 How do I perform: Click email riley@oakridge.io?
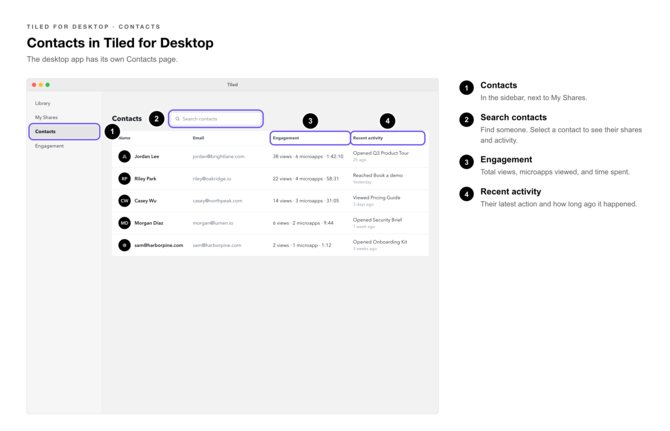pos(212,179)
